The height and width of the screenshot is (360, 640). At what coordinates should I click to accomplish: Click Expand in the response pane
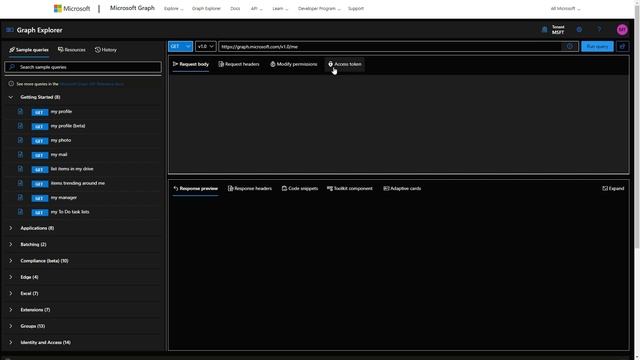point(613,189)
